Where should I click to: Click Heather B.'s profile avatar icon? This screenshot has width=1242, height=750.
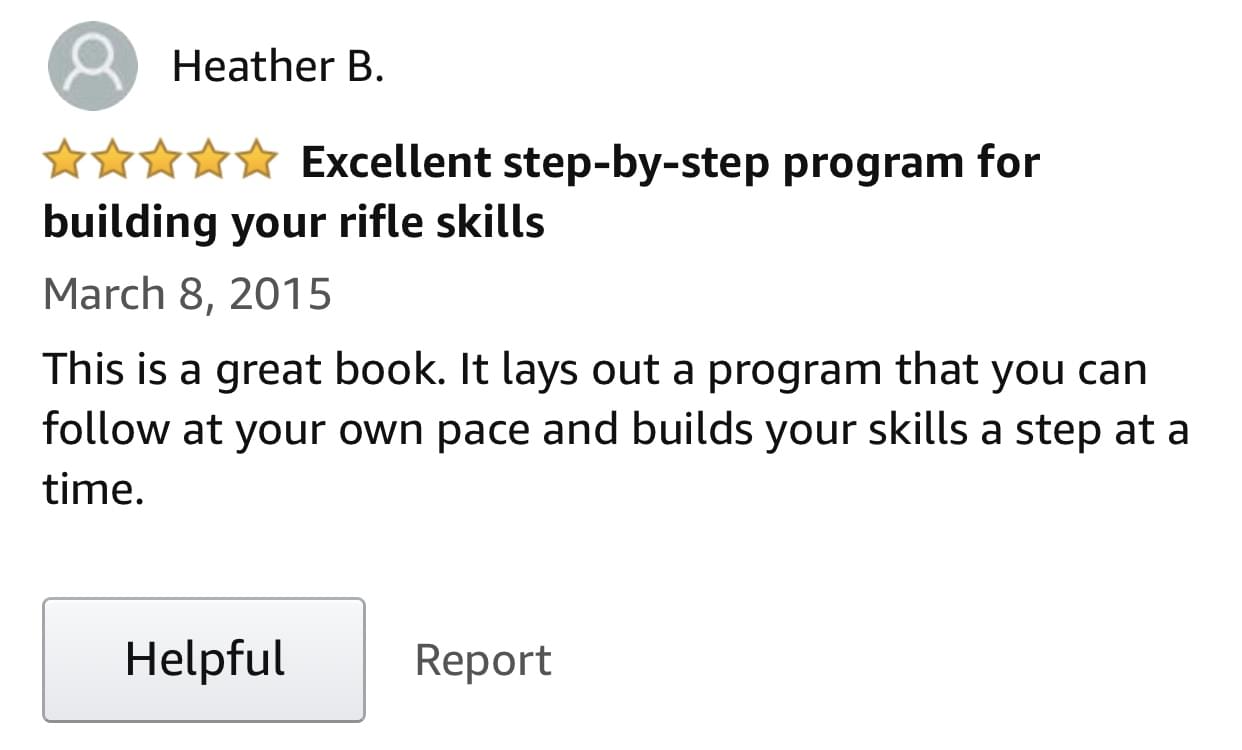pos(92,66)
